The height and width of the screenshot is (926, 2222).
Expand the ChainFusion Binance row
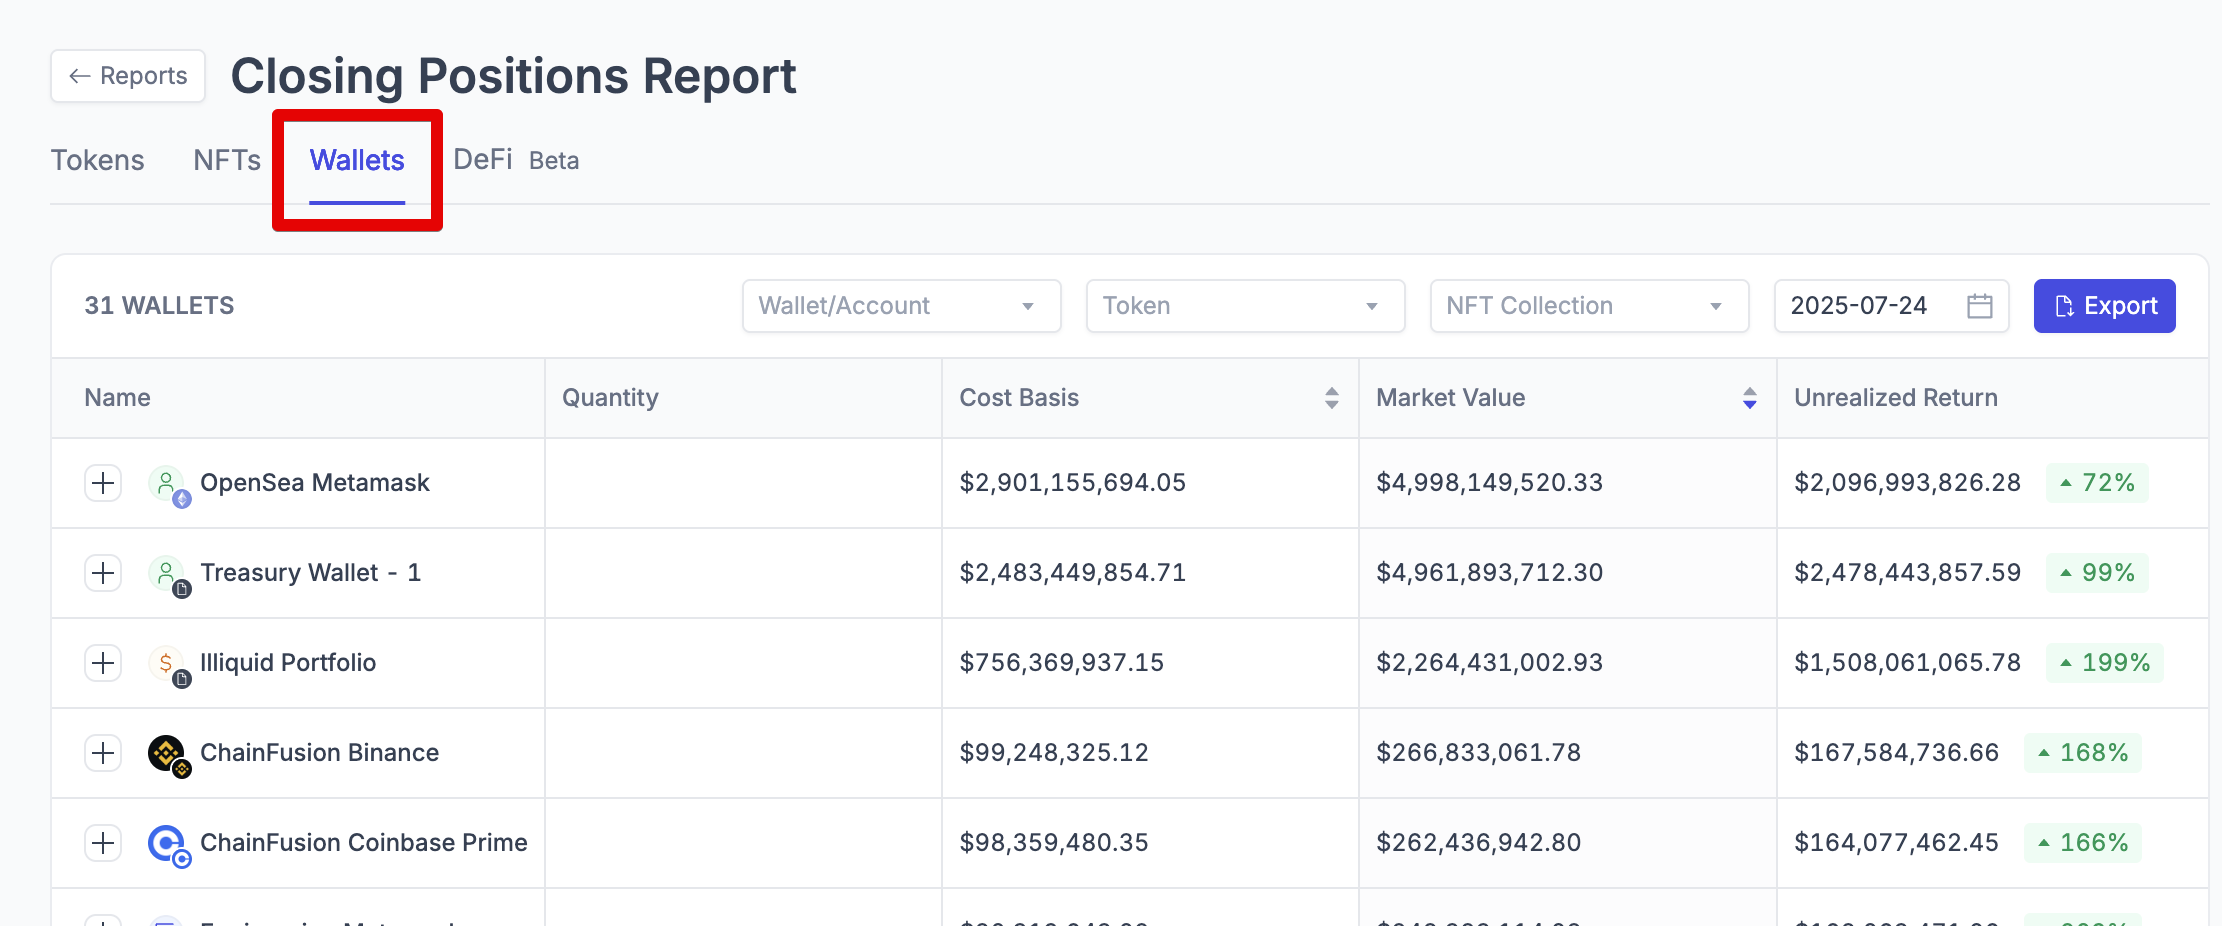(x=103, y=753)
